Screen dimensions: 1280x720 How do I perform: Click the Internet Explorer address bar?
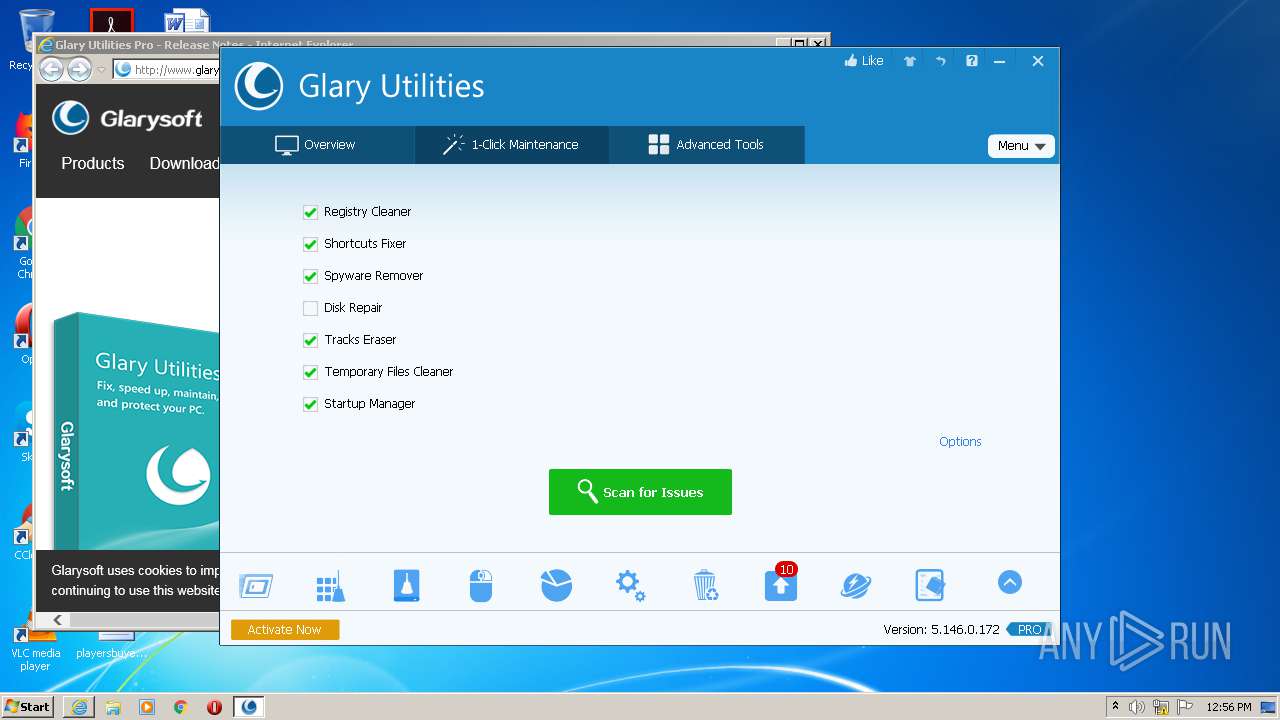click(x=166, y=69)
